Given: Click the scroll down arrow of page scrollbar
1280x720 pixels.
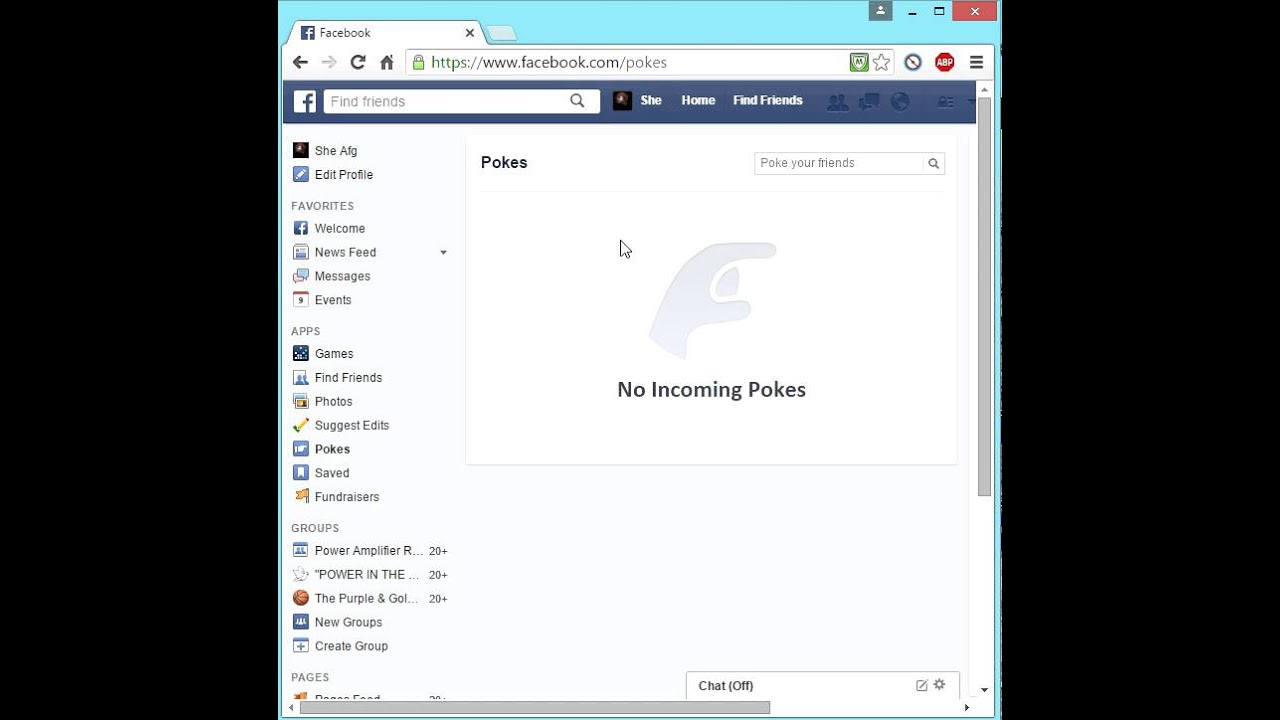Looking at the screenshot, I should (984, 690).
